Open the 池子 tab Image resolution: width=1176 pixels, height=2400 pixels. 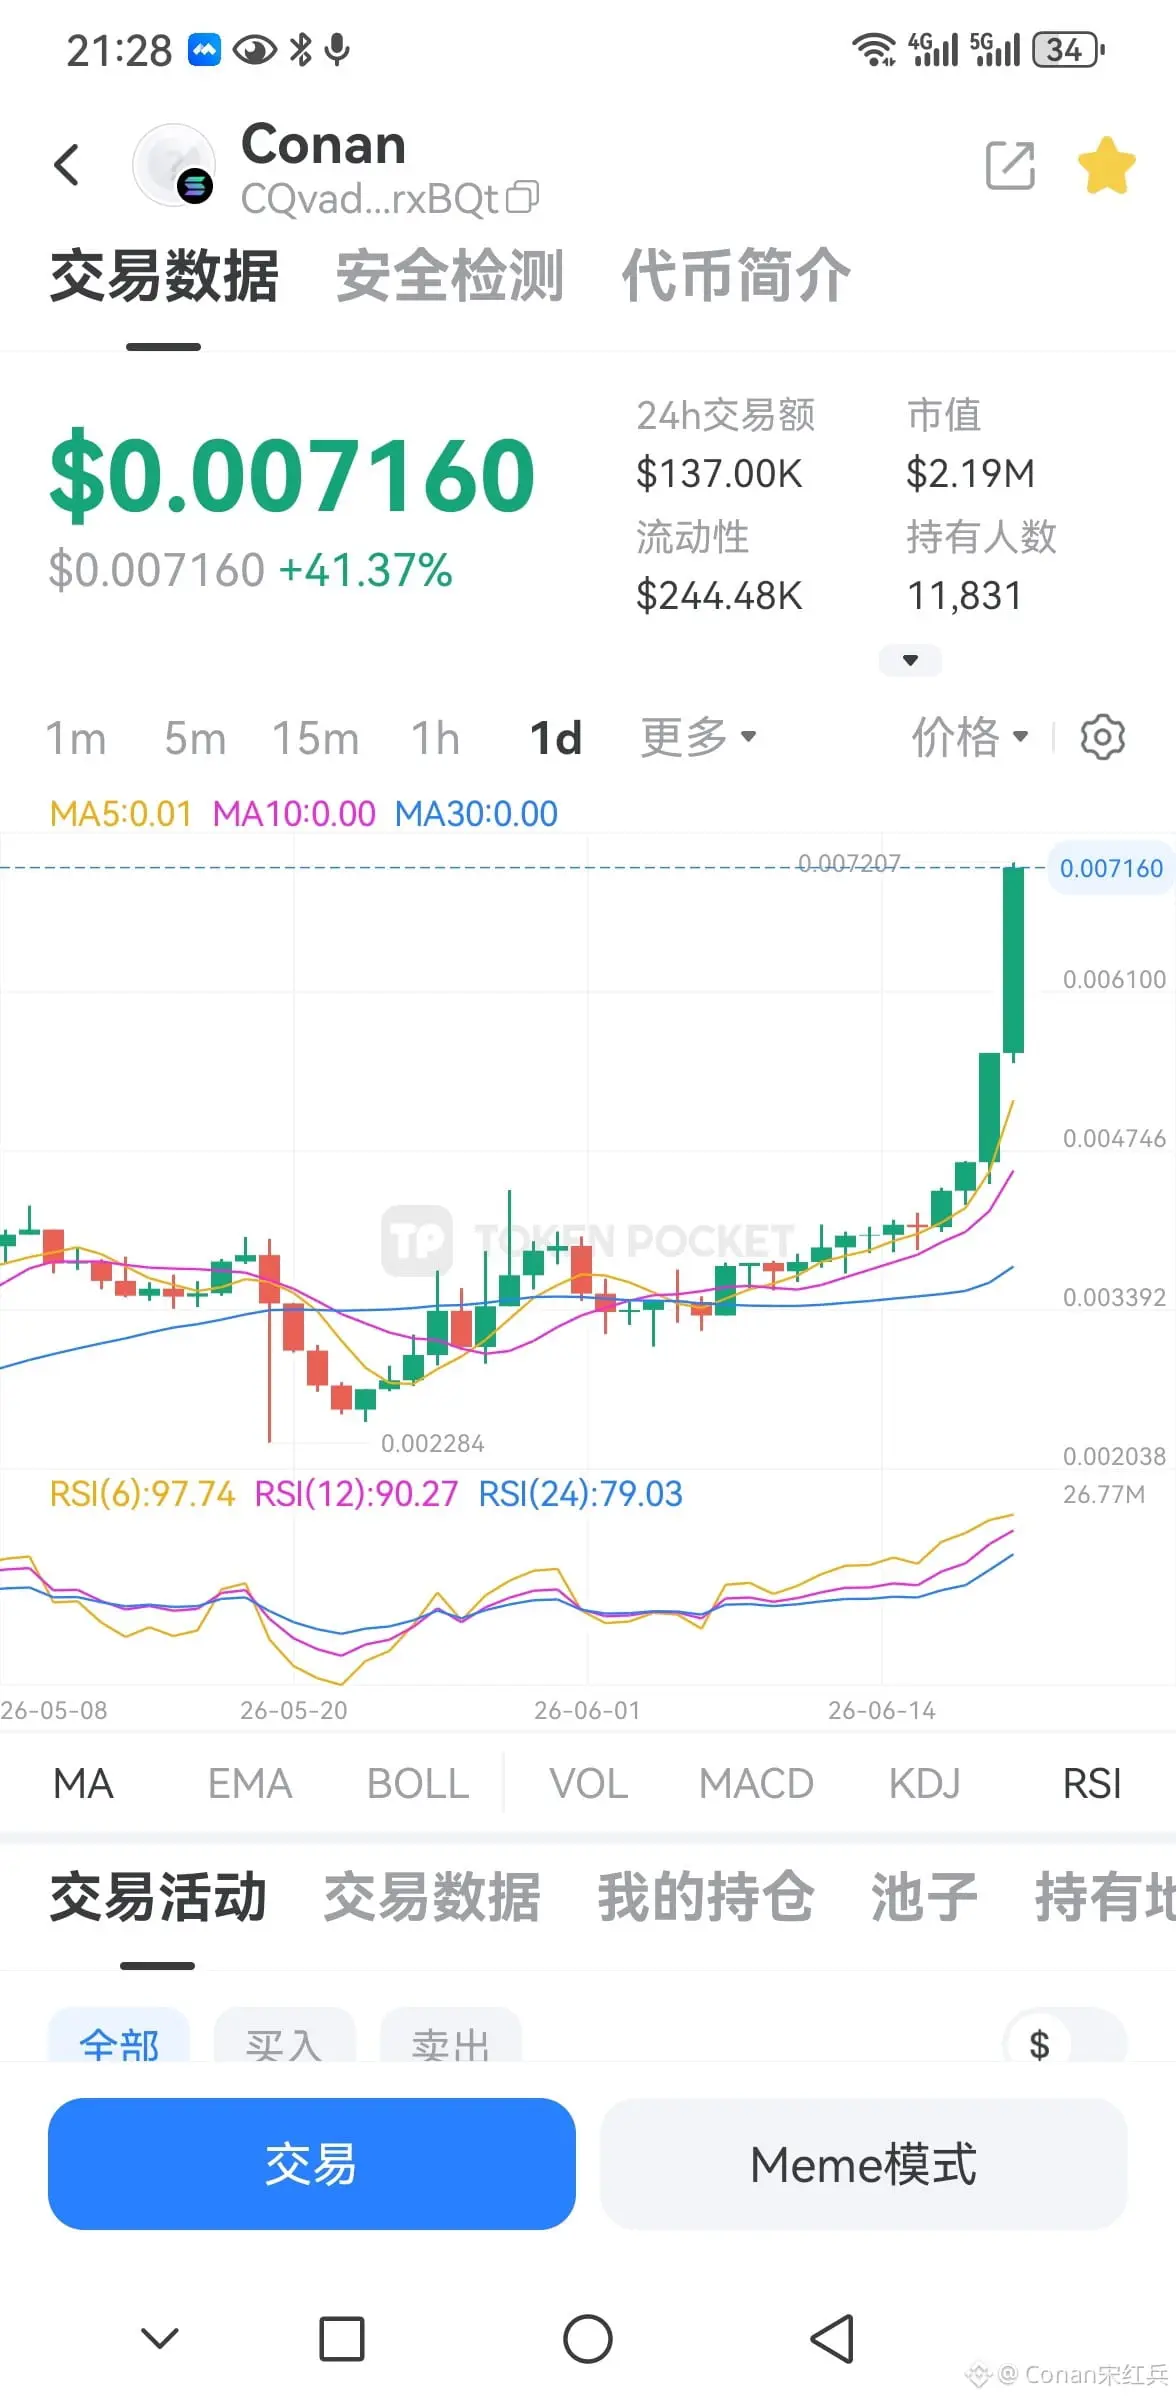coord(924,1897)
